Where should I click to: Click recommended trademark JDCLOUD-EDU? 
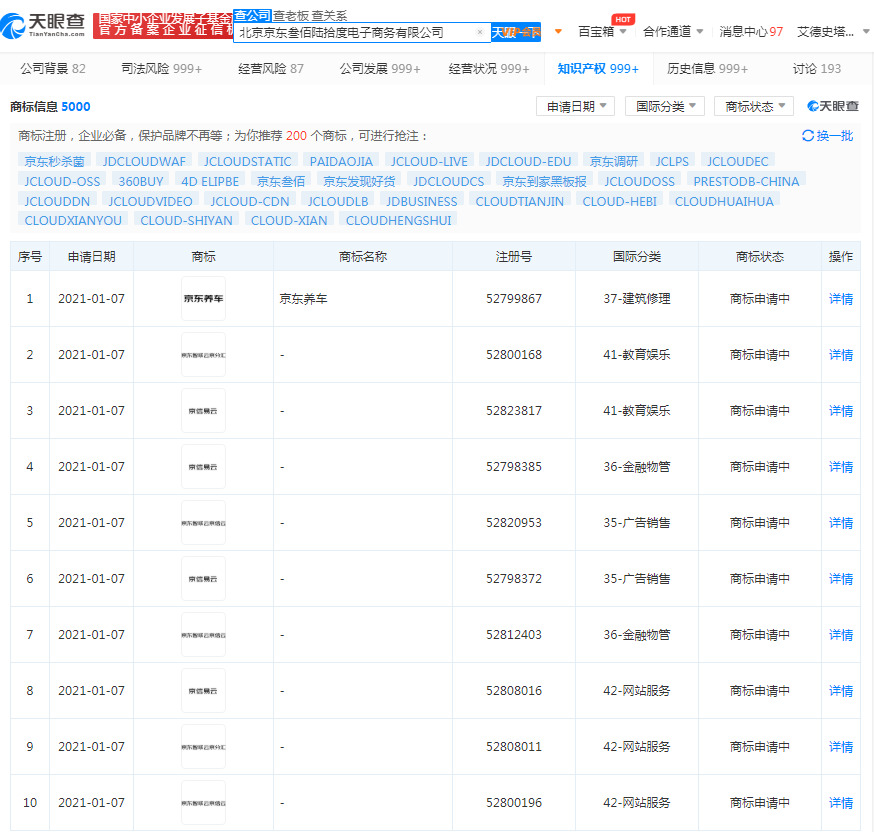tap(528, 161)
